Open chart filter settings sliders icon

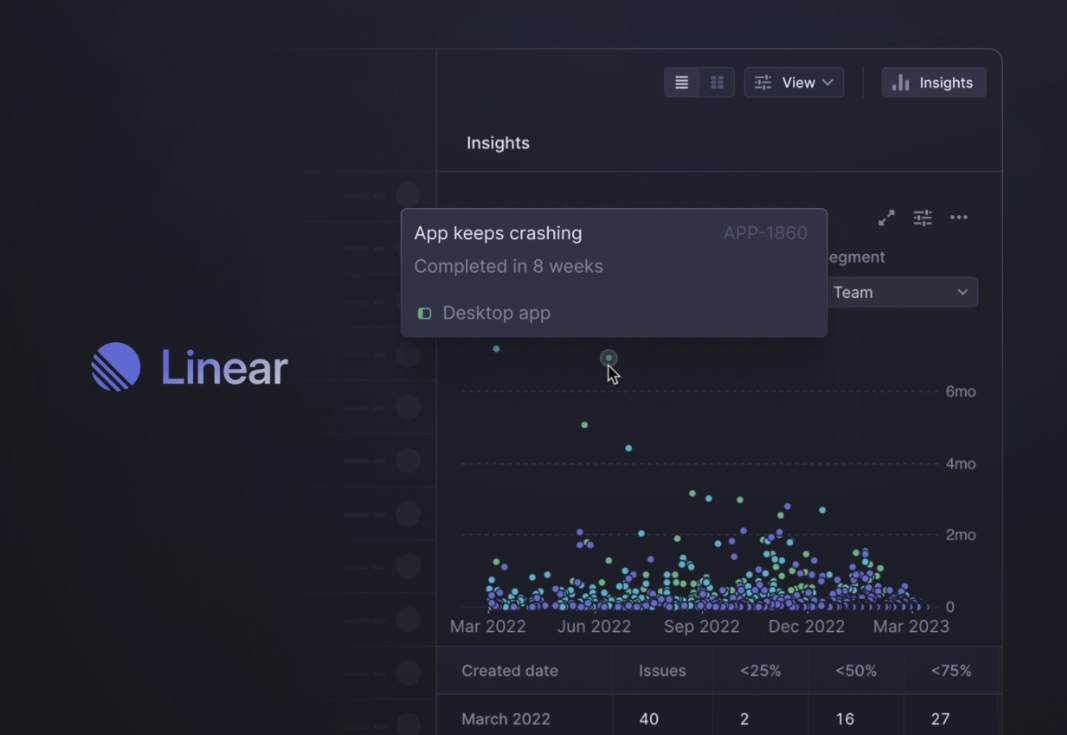923,218
